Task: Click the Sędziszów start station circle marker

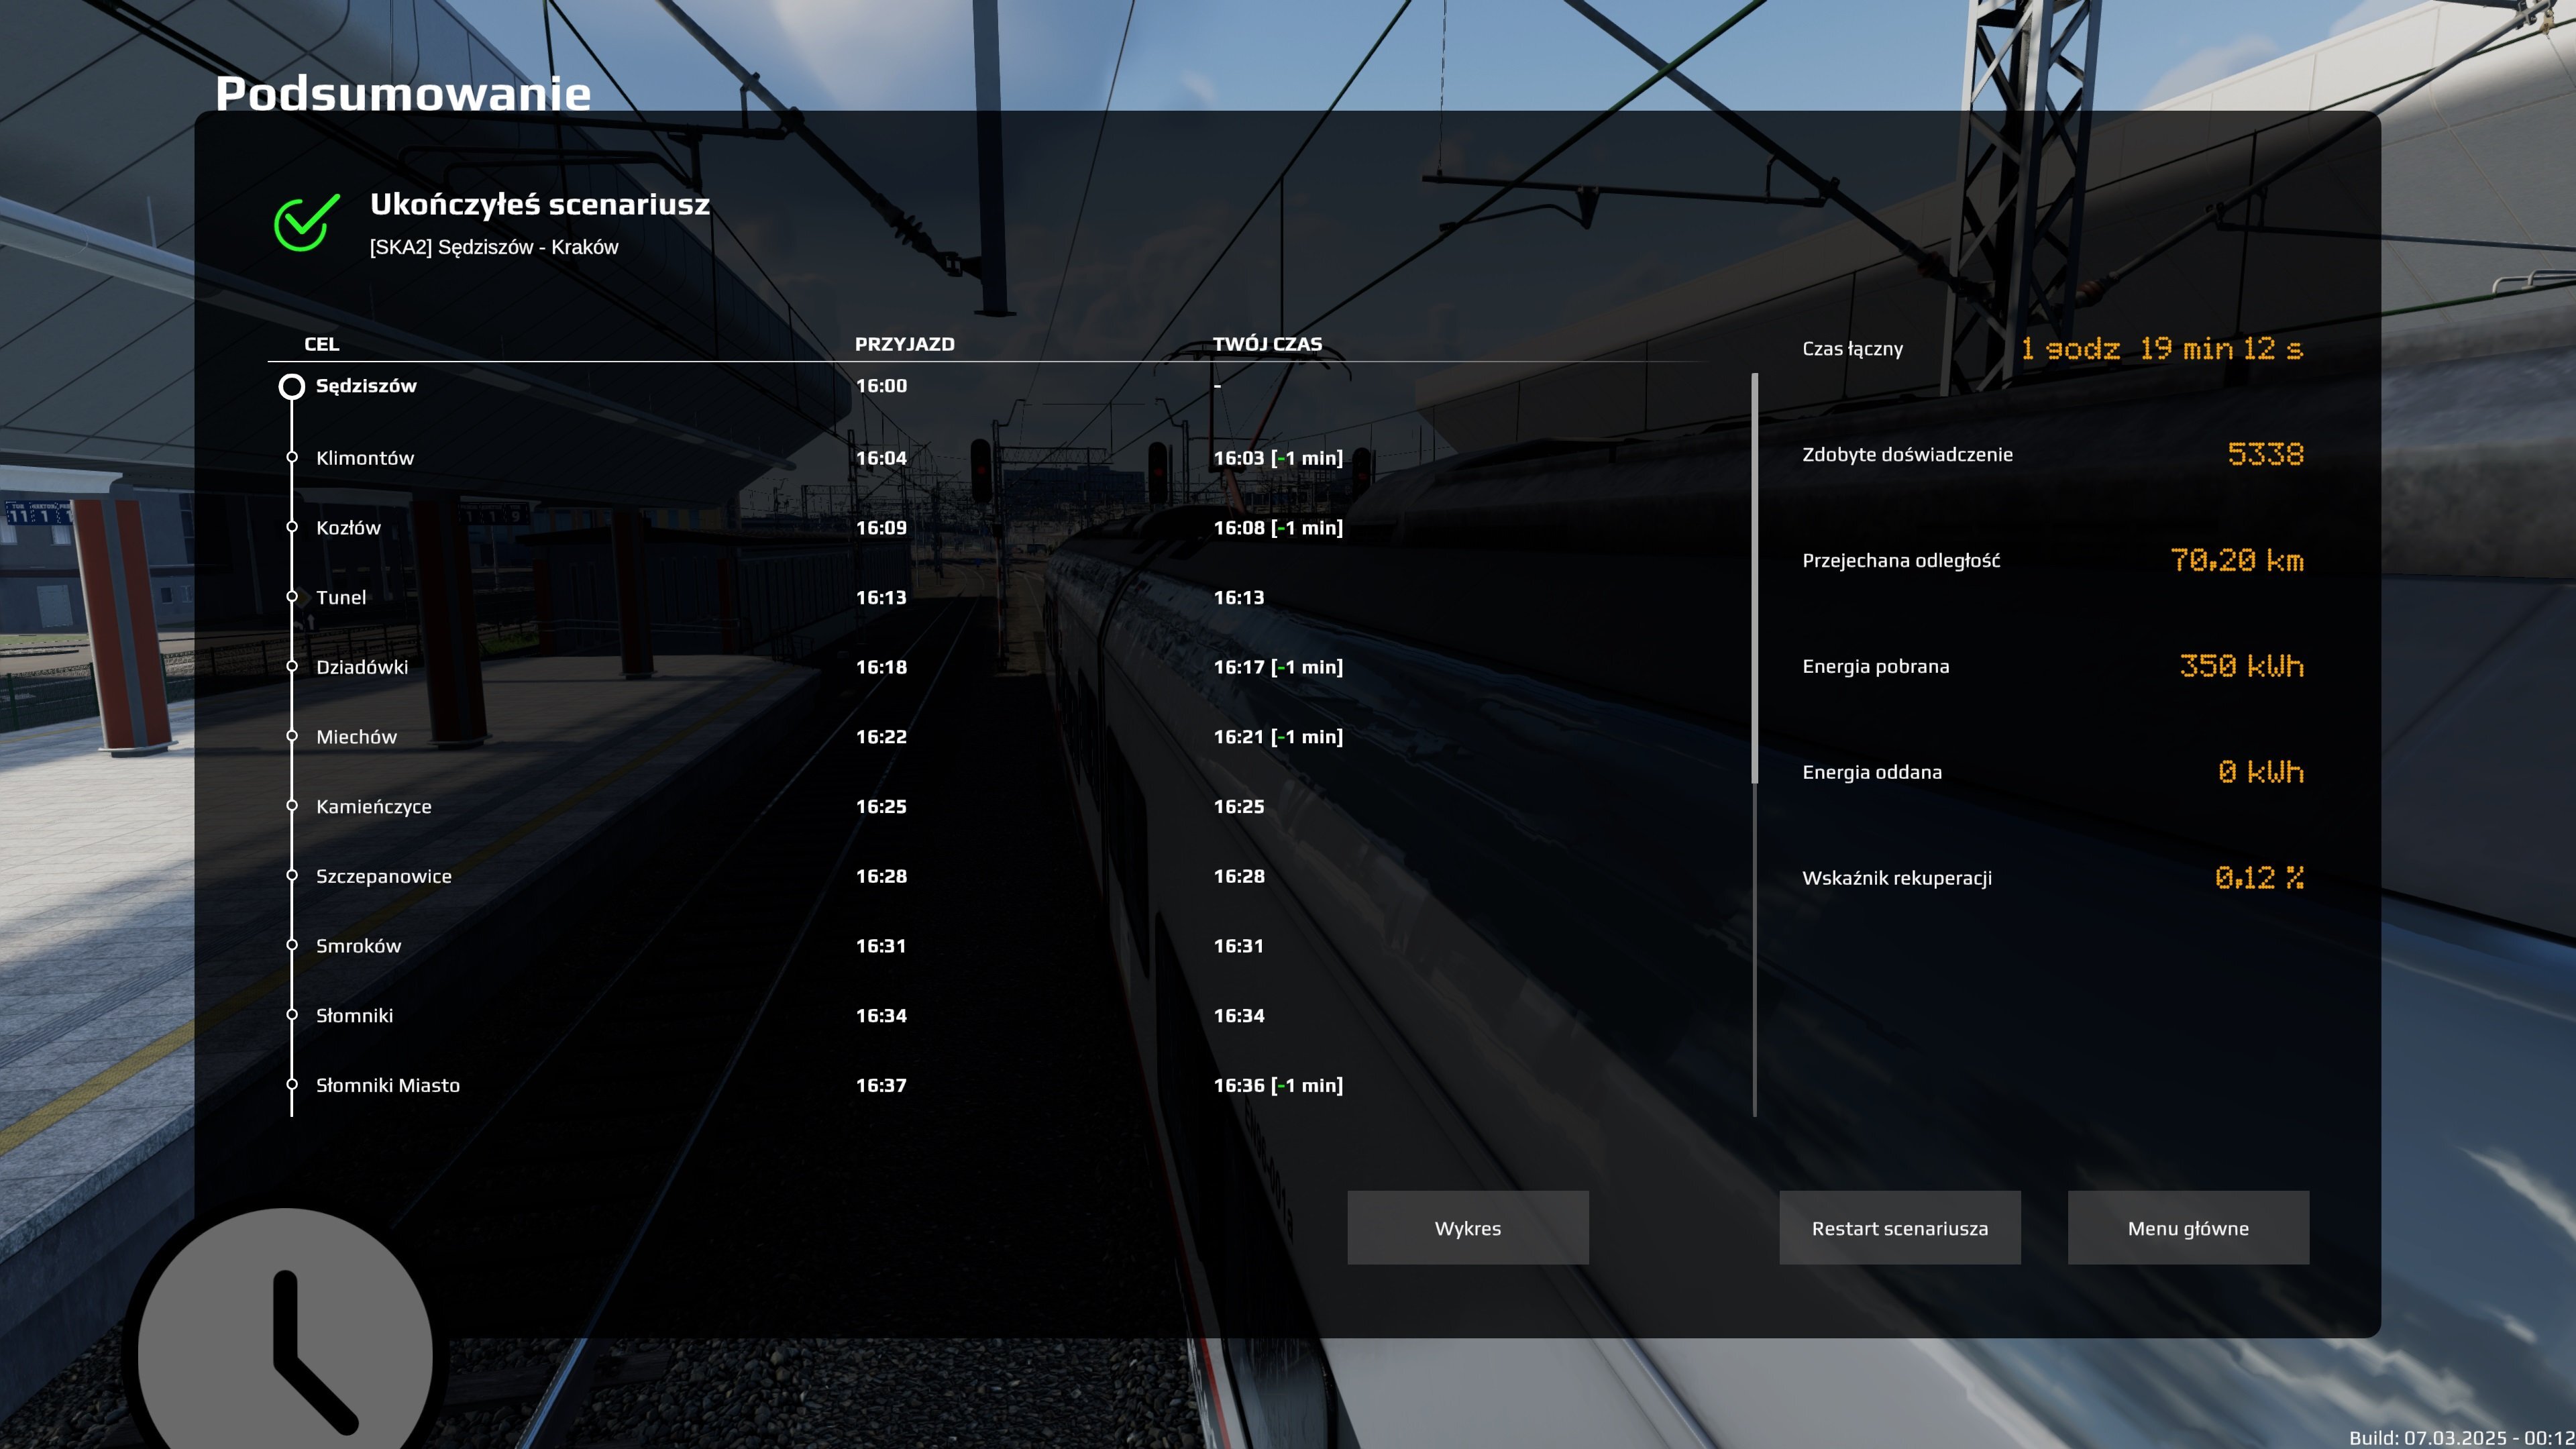Action: [x=291, y=386]
